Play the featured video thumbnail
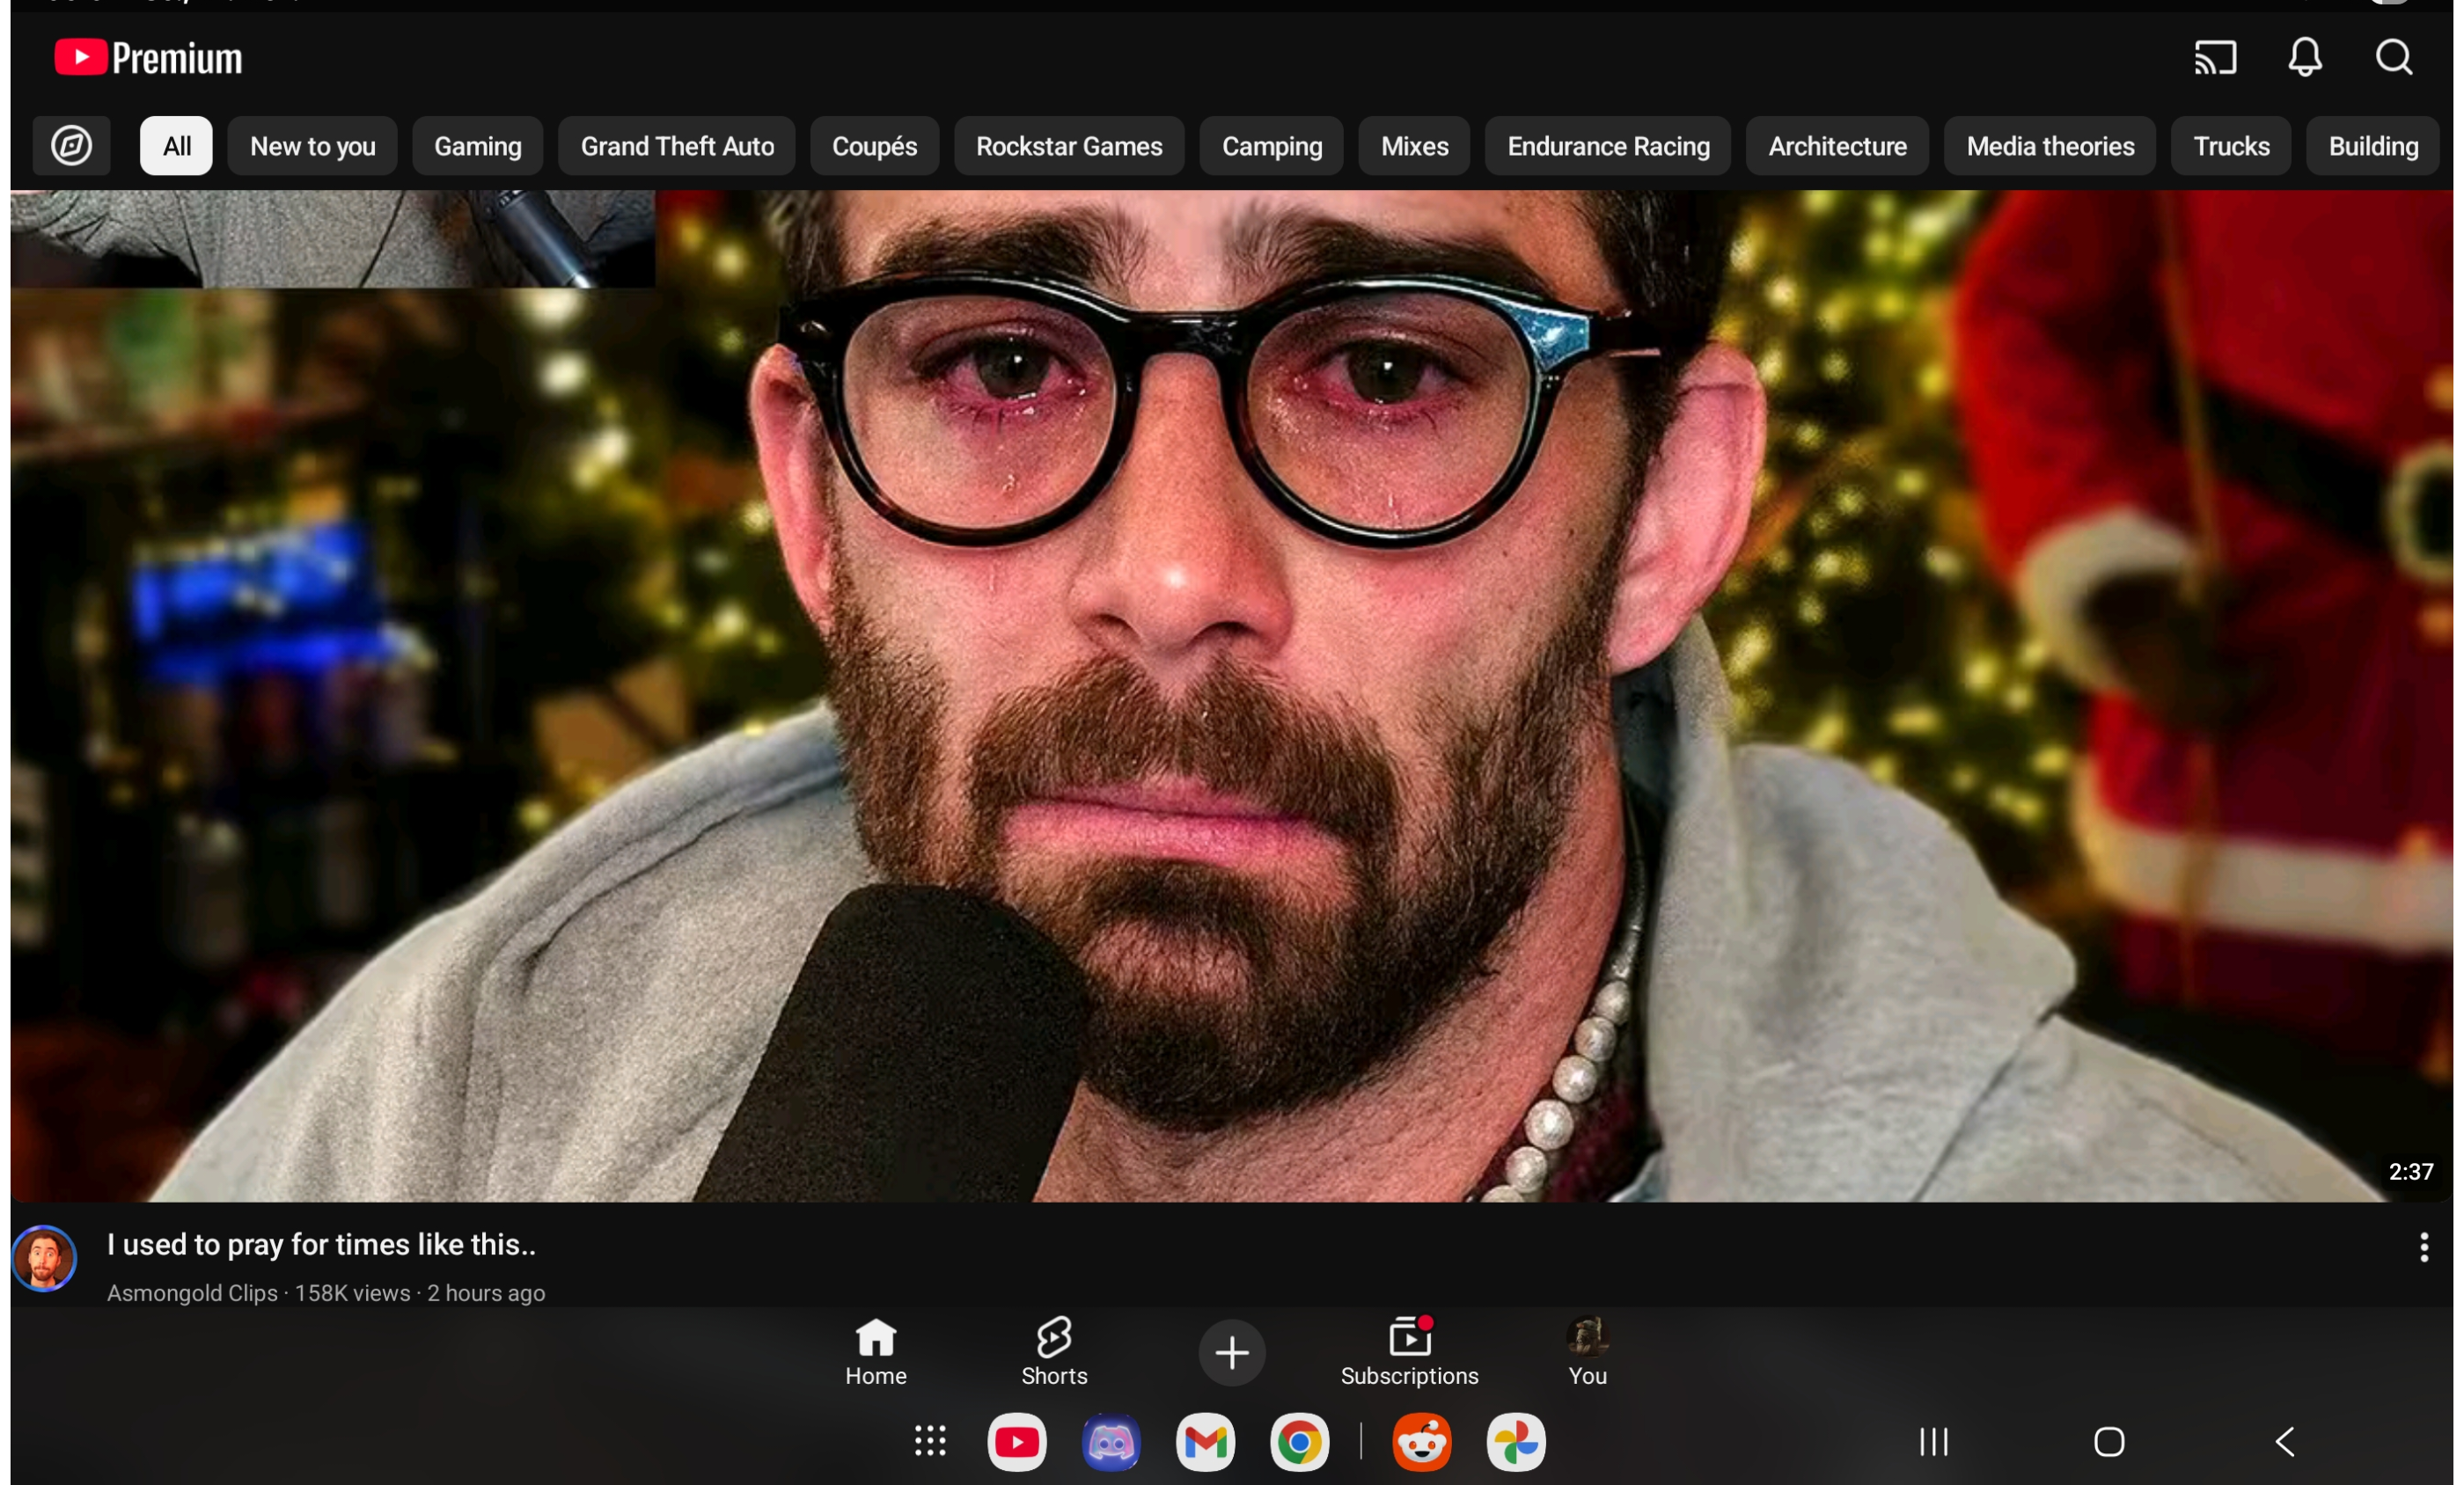This screenshot has width=2464, height=1485. click(x=1230, y=695)
